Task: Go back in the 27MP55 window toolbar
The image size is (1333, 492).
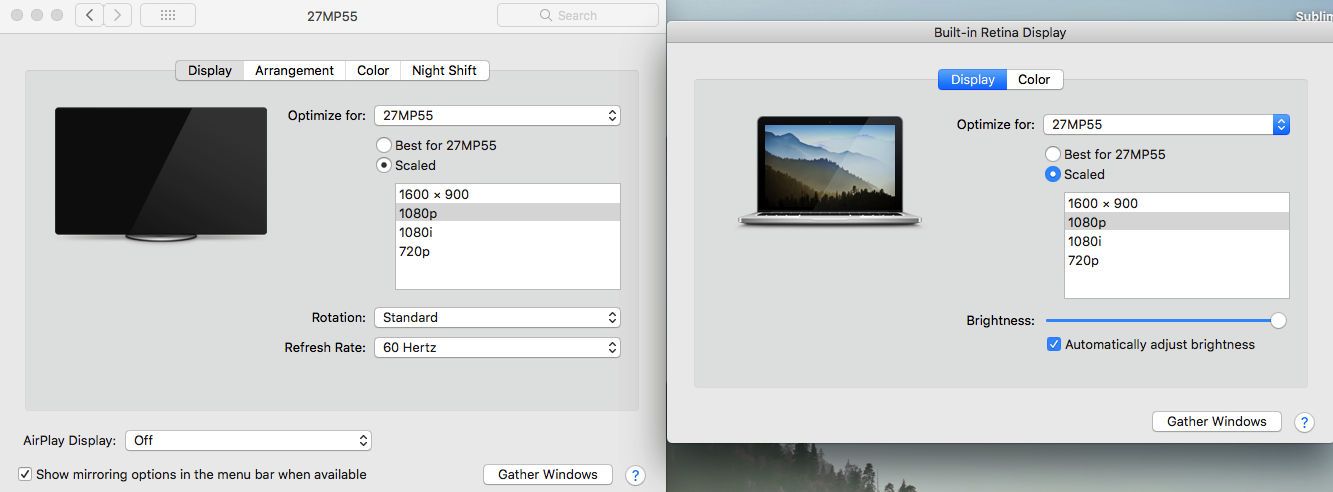Action: 89,15
